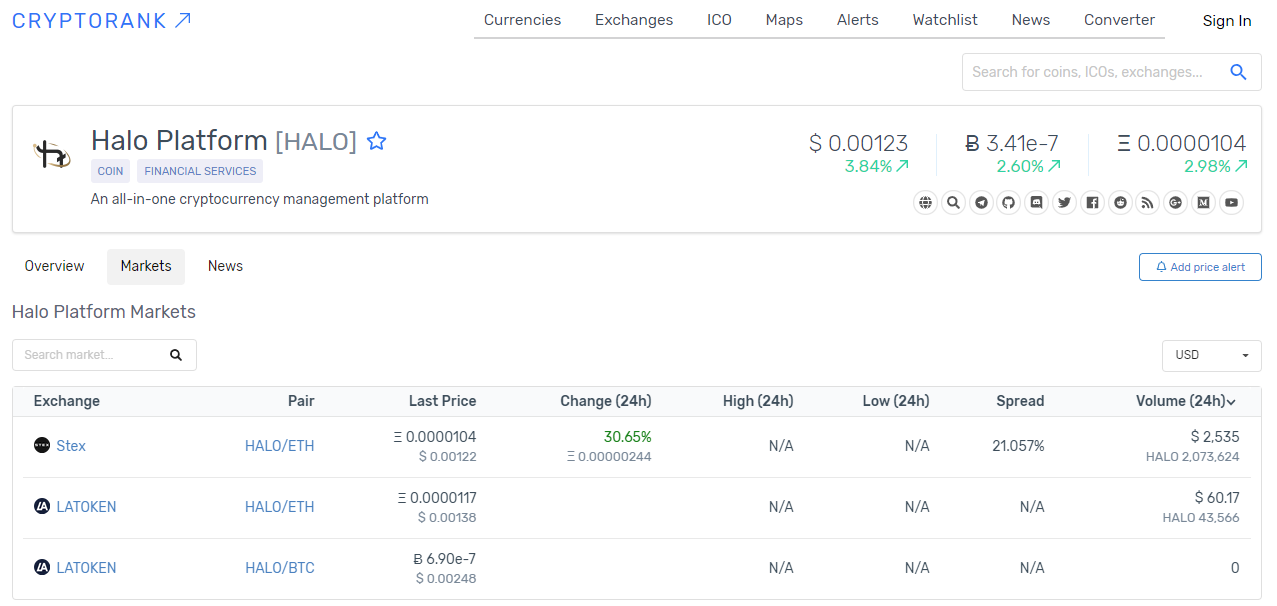Click the Stex exchange logo icon
The image size is (1277, 606).
42,446
